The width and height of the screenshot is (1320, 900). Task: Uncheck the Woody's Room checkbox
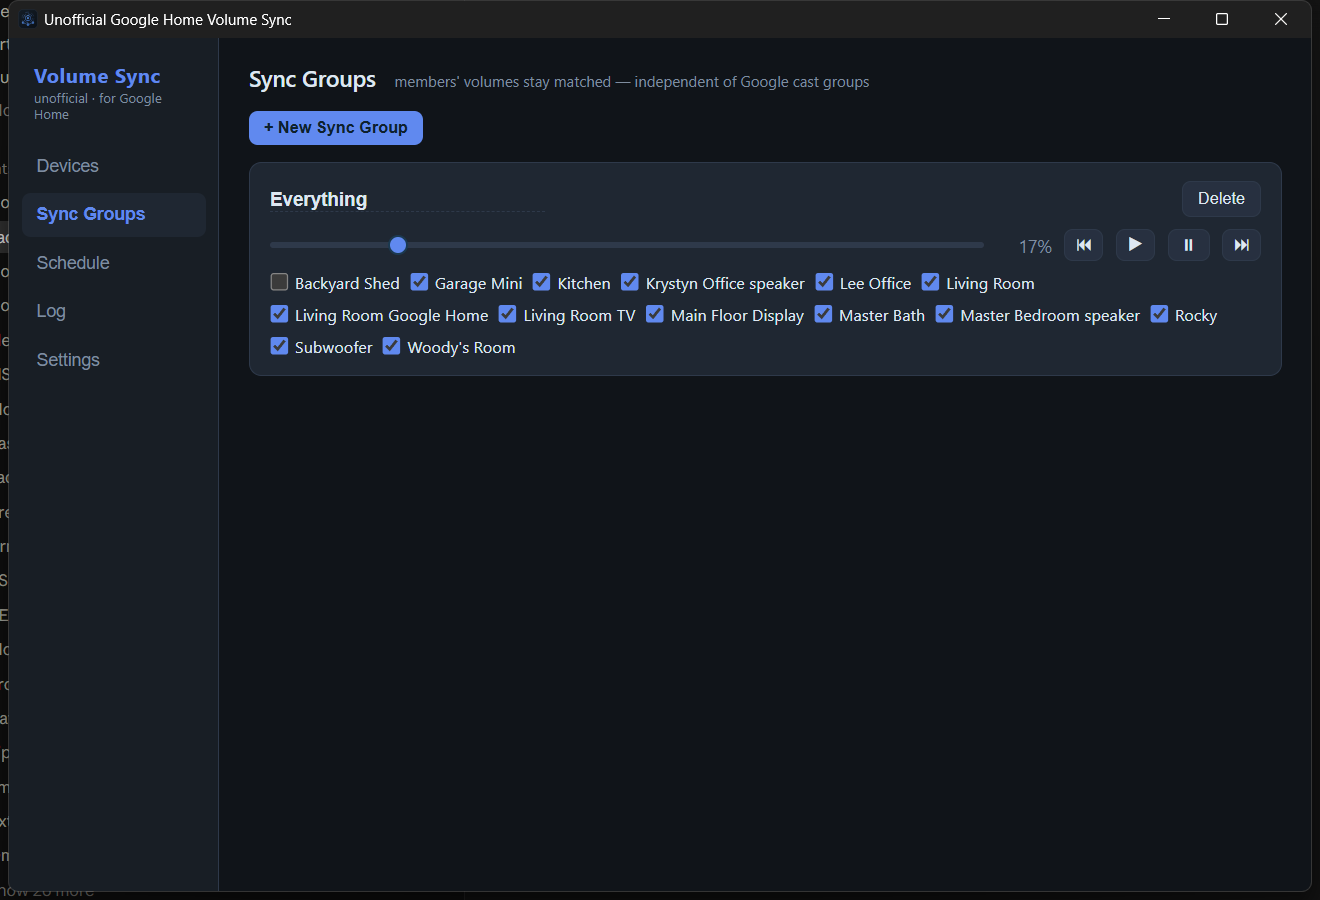click(391, 346)
